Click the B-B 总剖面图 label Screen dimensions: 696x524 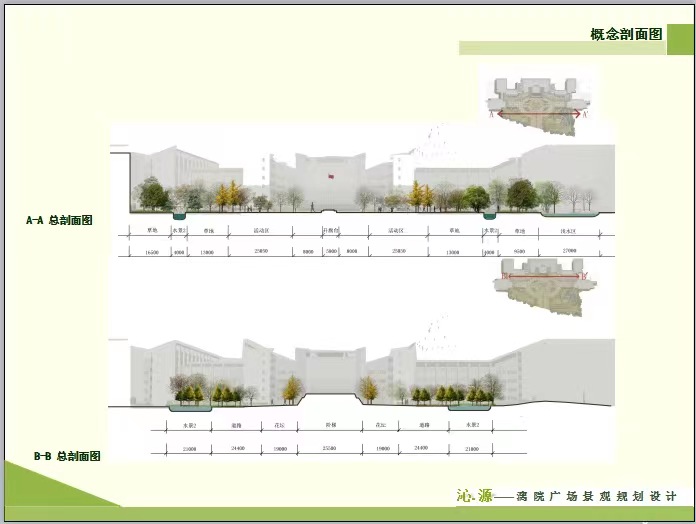point(67,456)
